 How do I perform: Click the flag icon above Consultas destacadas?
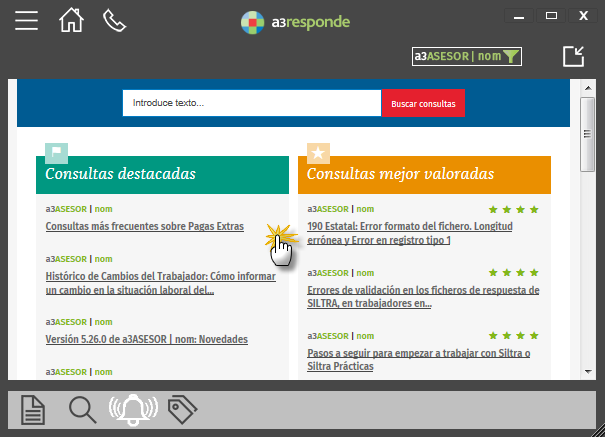coord(56,152)
